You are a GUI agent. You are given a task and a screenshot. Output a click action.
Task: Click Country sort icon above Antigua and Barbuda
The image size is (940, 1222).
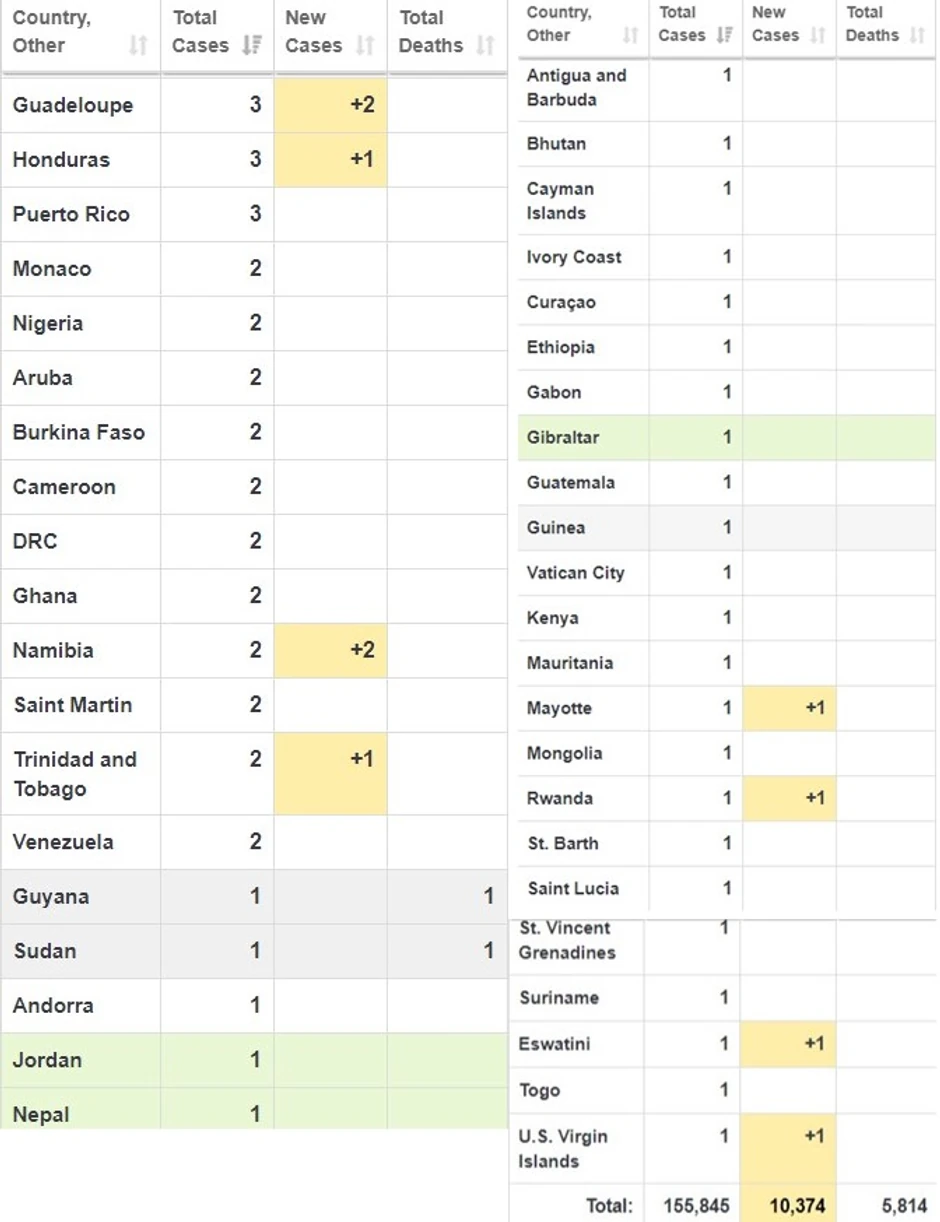click(630, 36)
